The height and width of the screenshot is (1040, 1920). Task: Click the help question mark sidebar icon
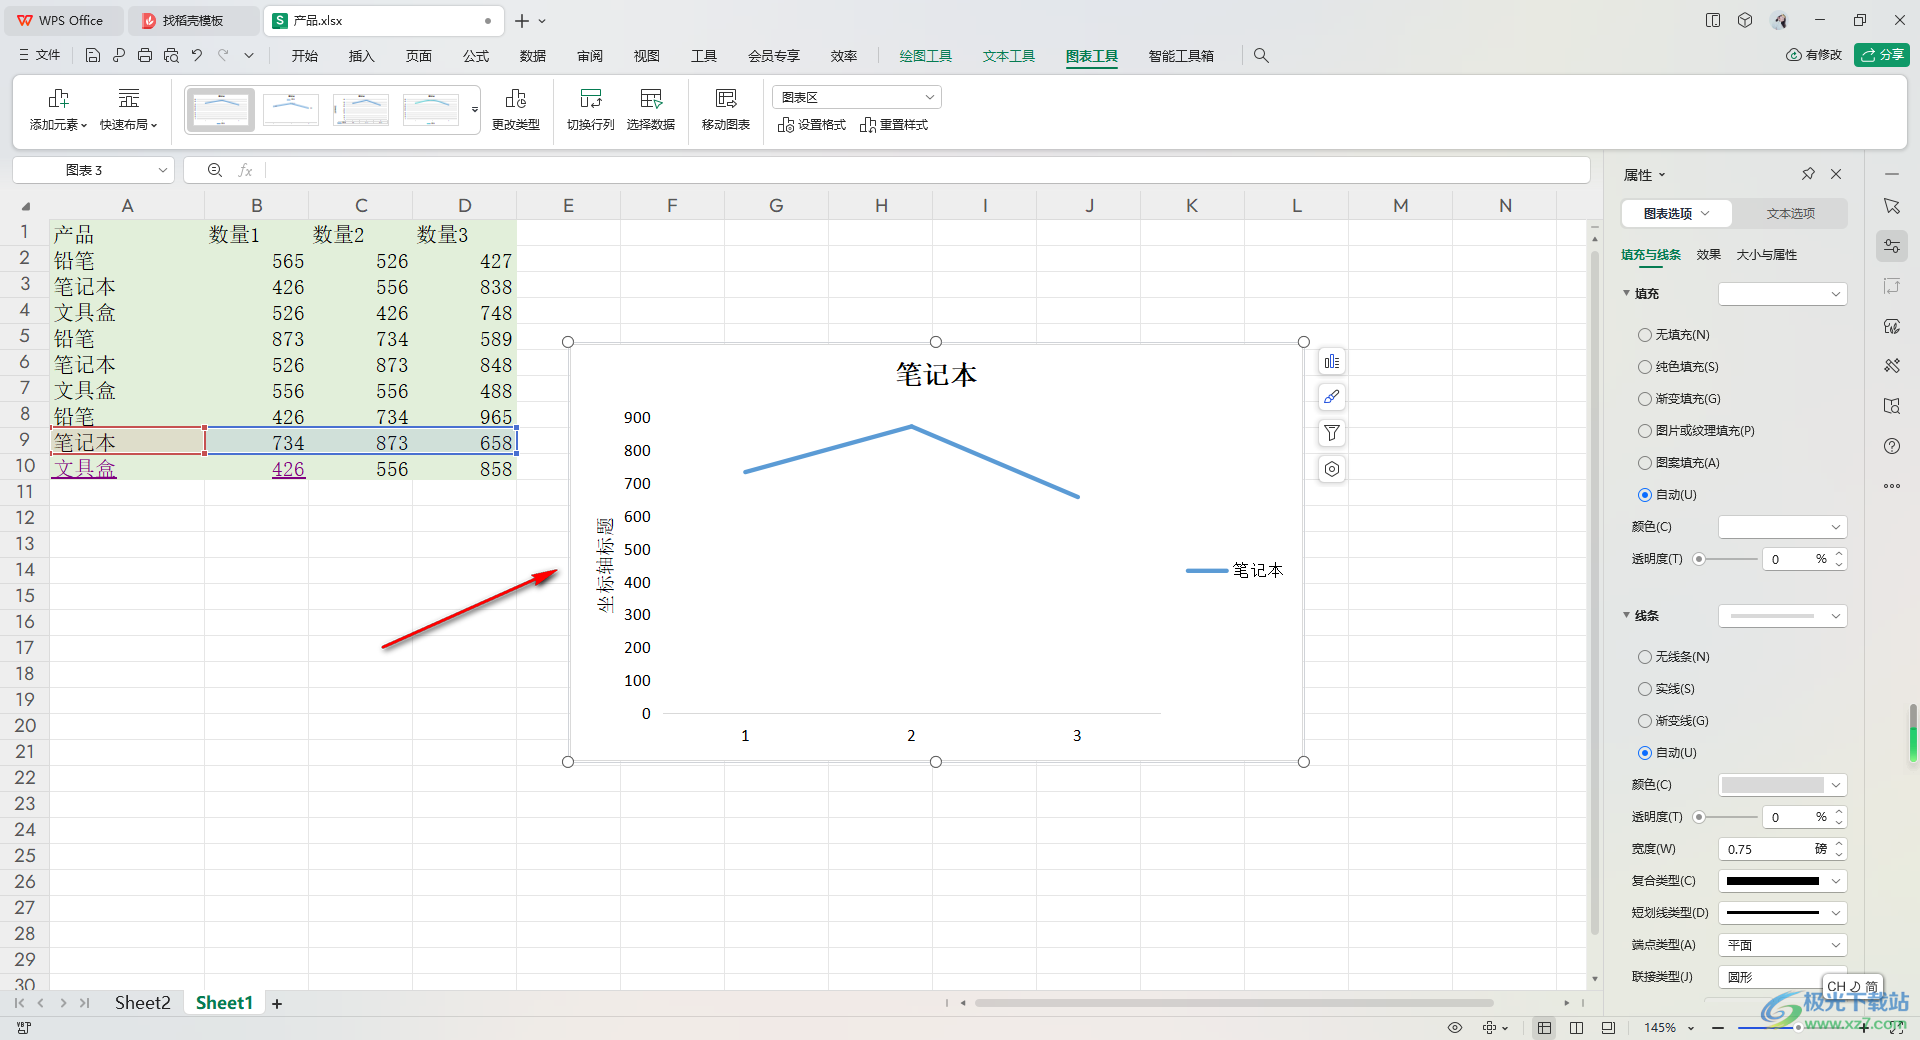tap(1892, 446)
